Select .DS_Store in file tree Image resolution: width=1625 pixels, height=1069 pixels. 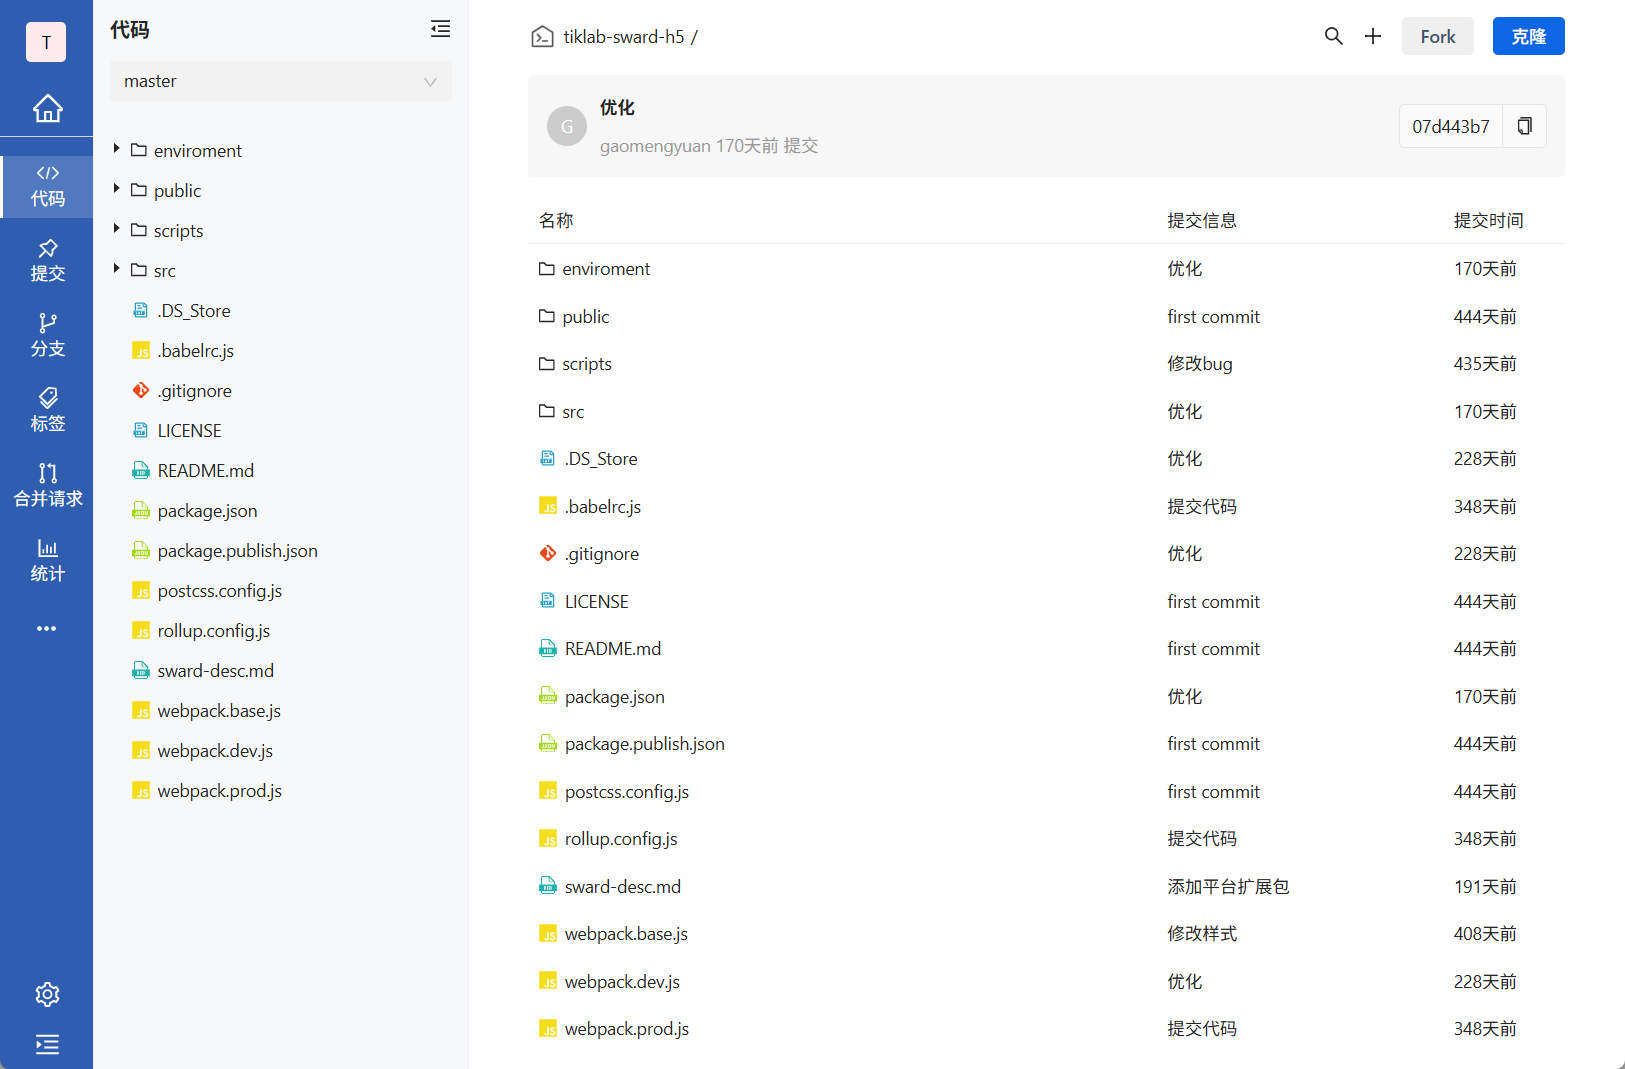coord(194,311)
